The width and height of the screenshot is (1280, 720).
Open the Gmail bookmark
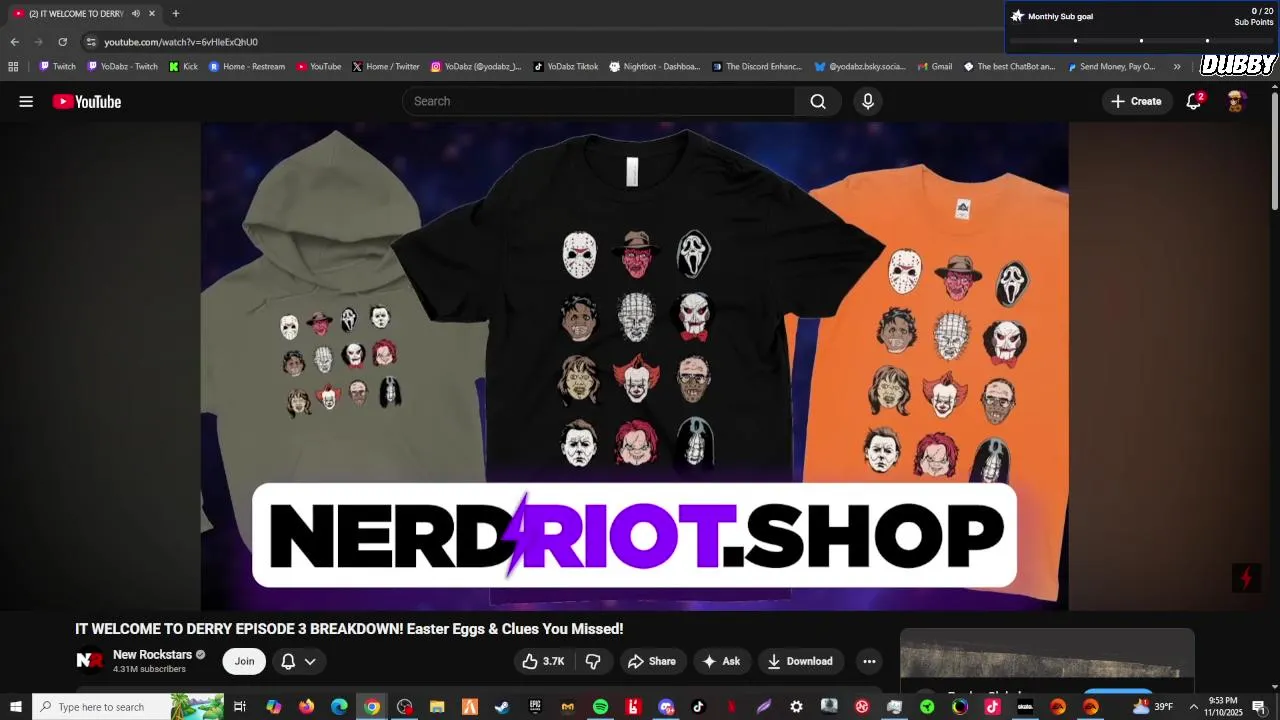pyautogui.click(x=934, y=67)
